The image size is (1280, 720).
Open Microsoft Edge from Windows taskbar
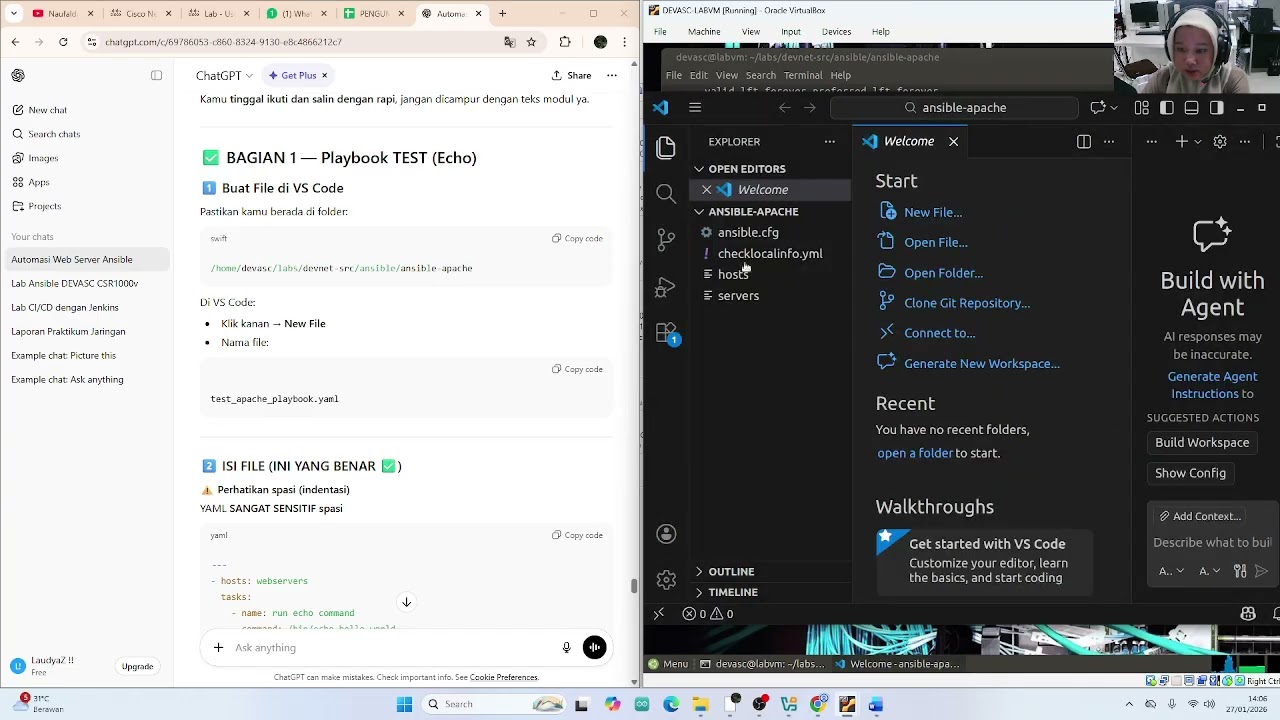pyautogui.click(x=671, y=705)
